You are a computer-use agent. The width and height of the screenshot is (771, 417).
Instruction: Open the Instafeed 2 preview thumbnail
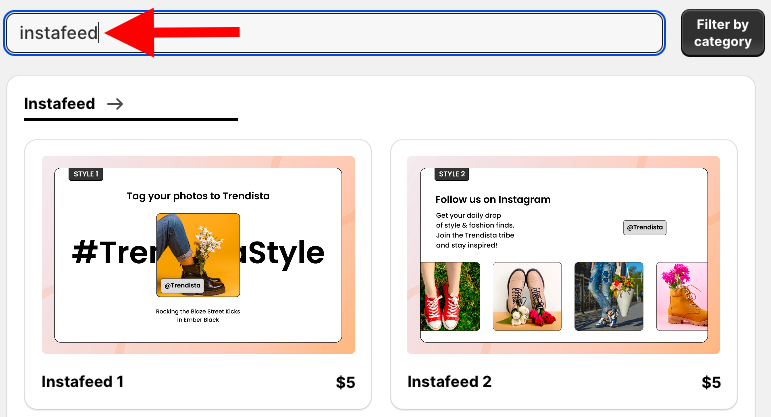[563, 255]
